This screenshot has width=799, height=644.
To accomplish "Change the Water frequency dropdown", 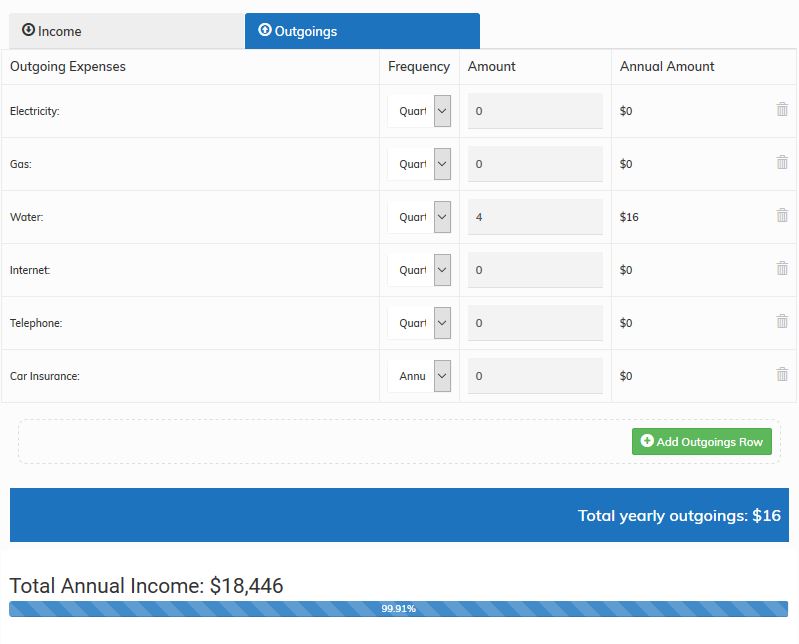I will pos(419,217).
